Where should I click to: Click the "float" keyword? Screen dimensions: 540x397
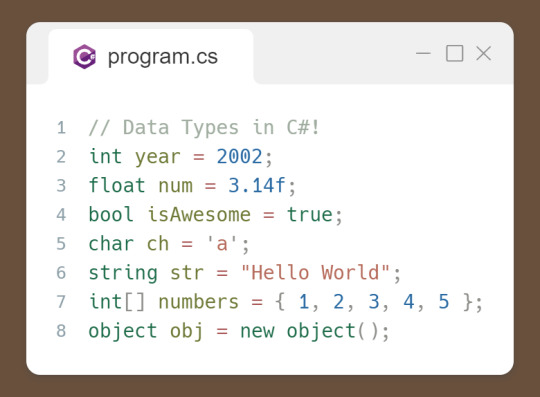click(x=117, y=185)
